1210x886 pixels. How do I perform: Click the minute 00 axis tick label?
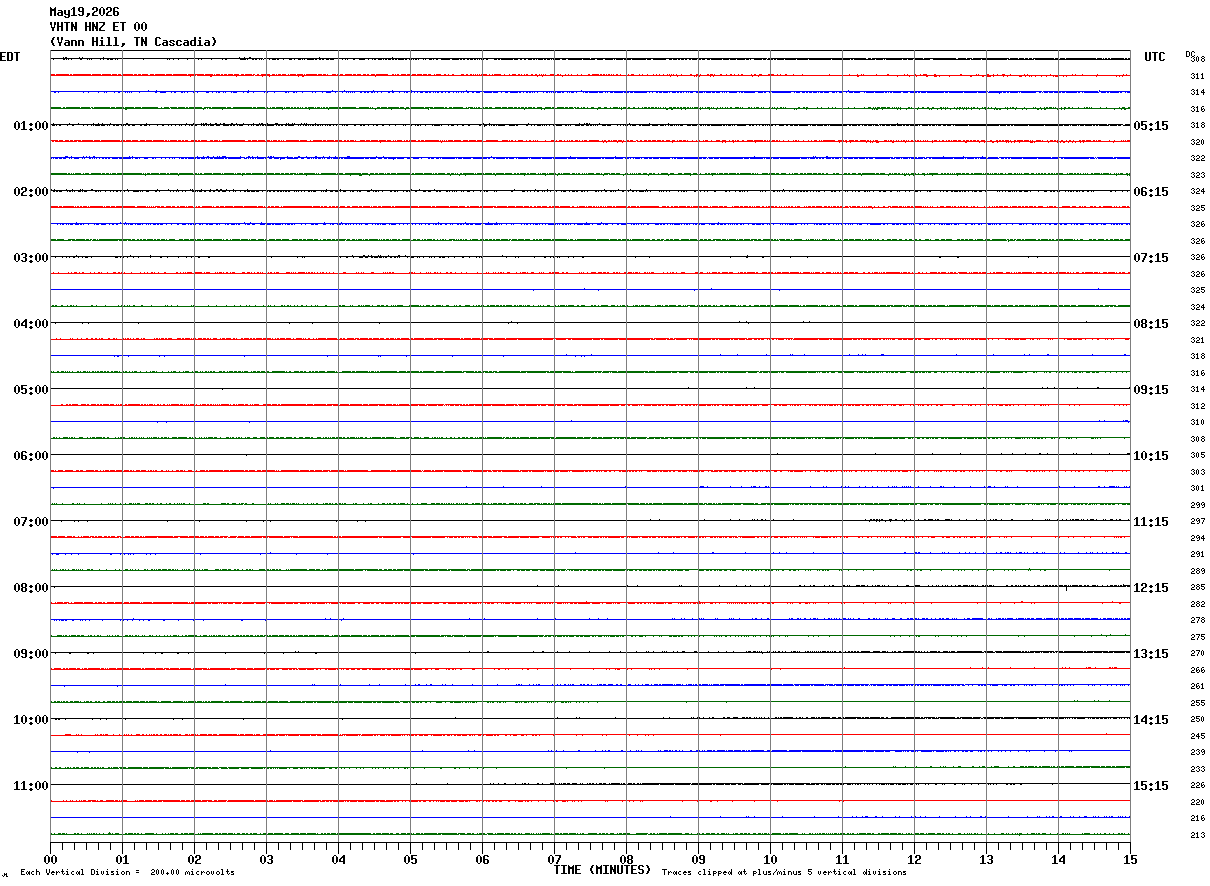50,859
